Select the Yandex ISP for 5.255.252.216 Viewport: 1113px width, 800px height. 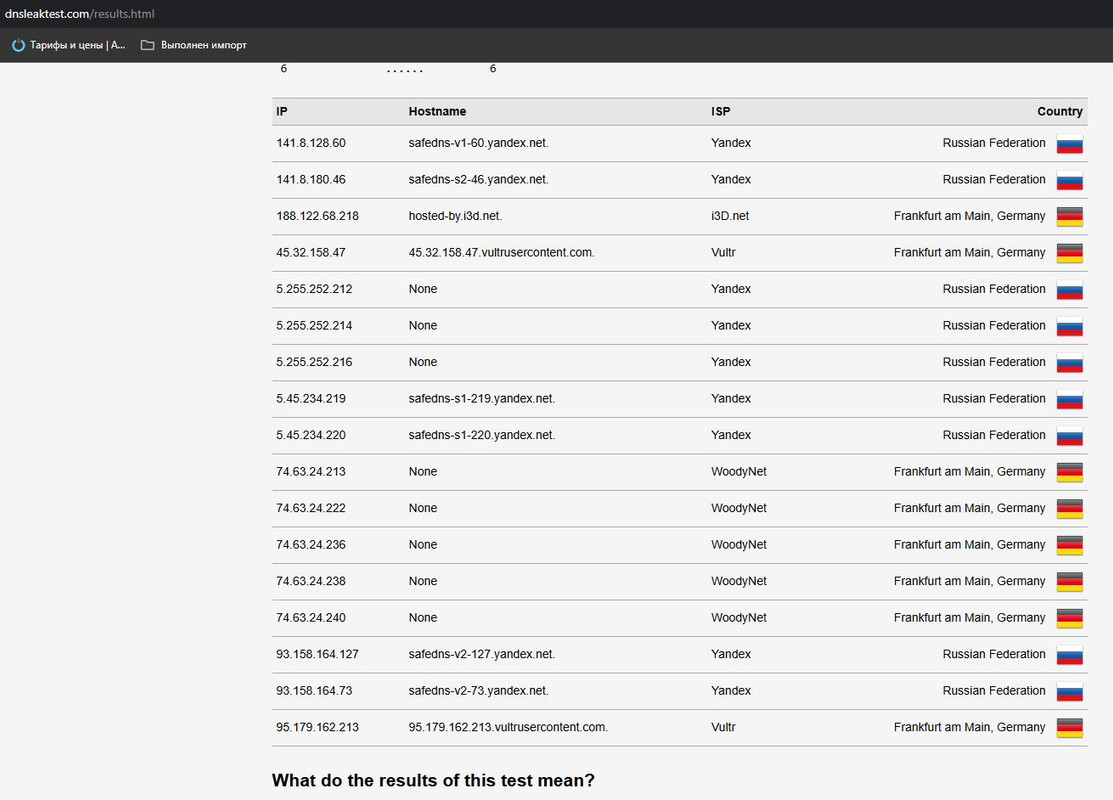coord(731,362)
